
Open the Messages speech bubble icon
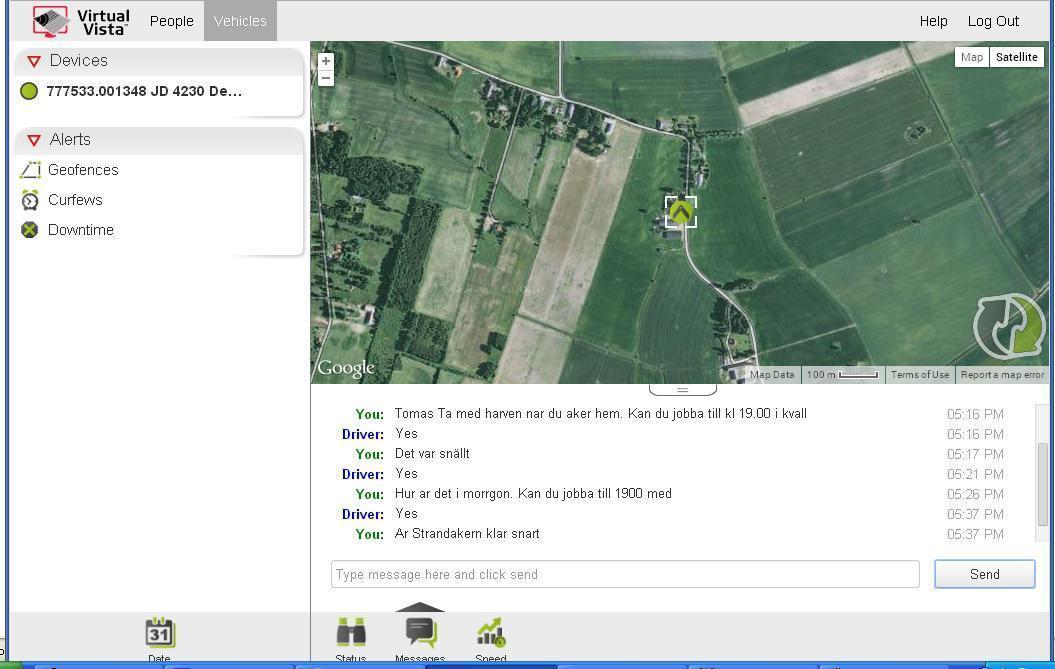[420, 633]
